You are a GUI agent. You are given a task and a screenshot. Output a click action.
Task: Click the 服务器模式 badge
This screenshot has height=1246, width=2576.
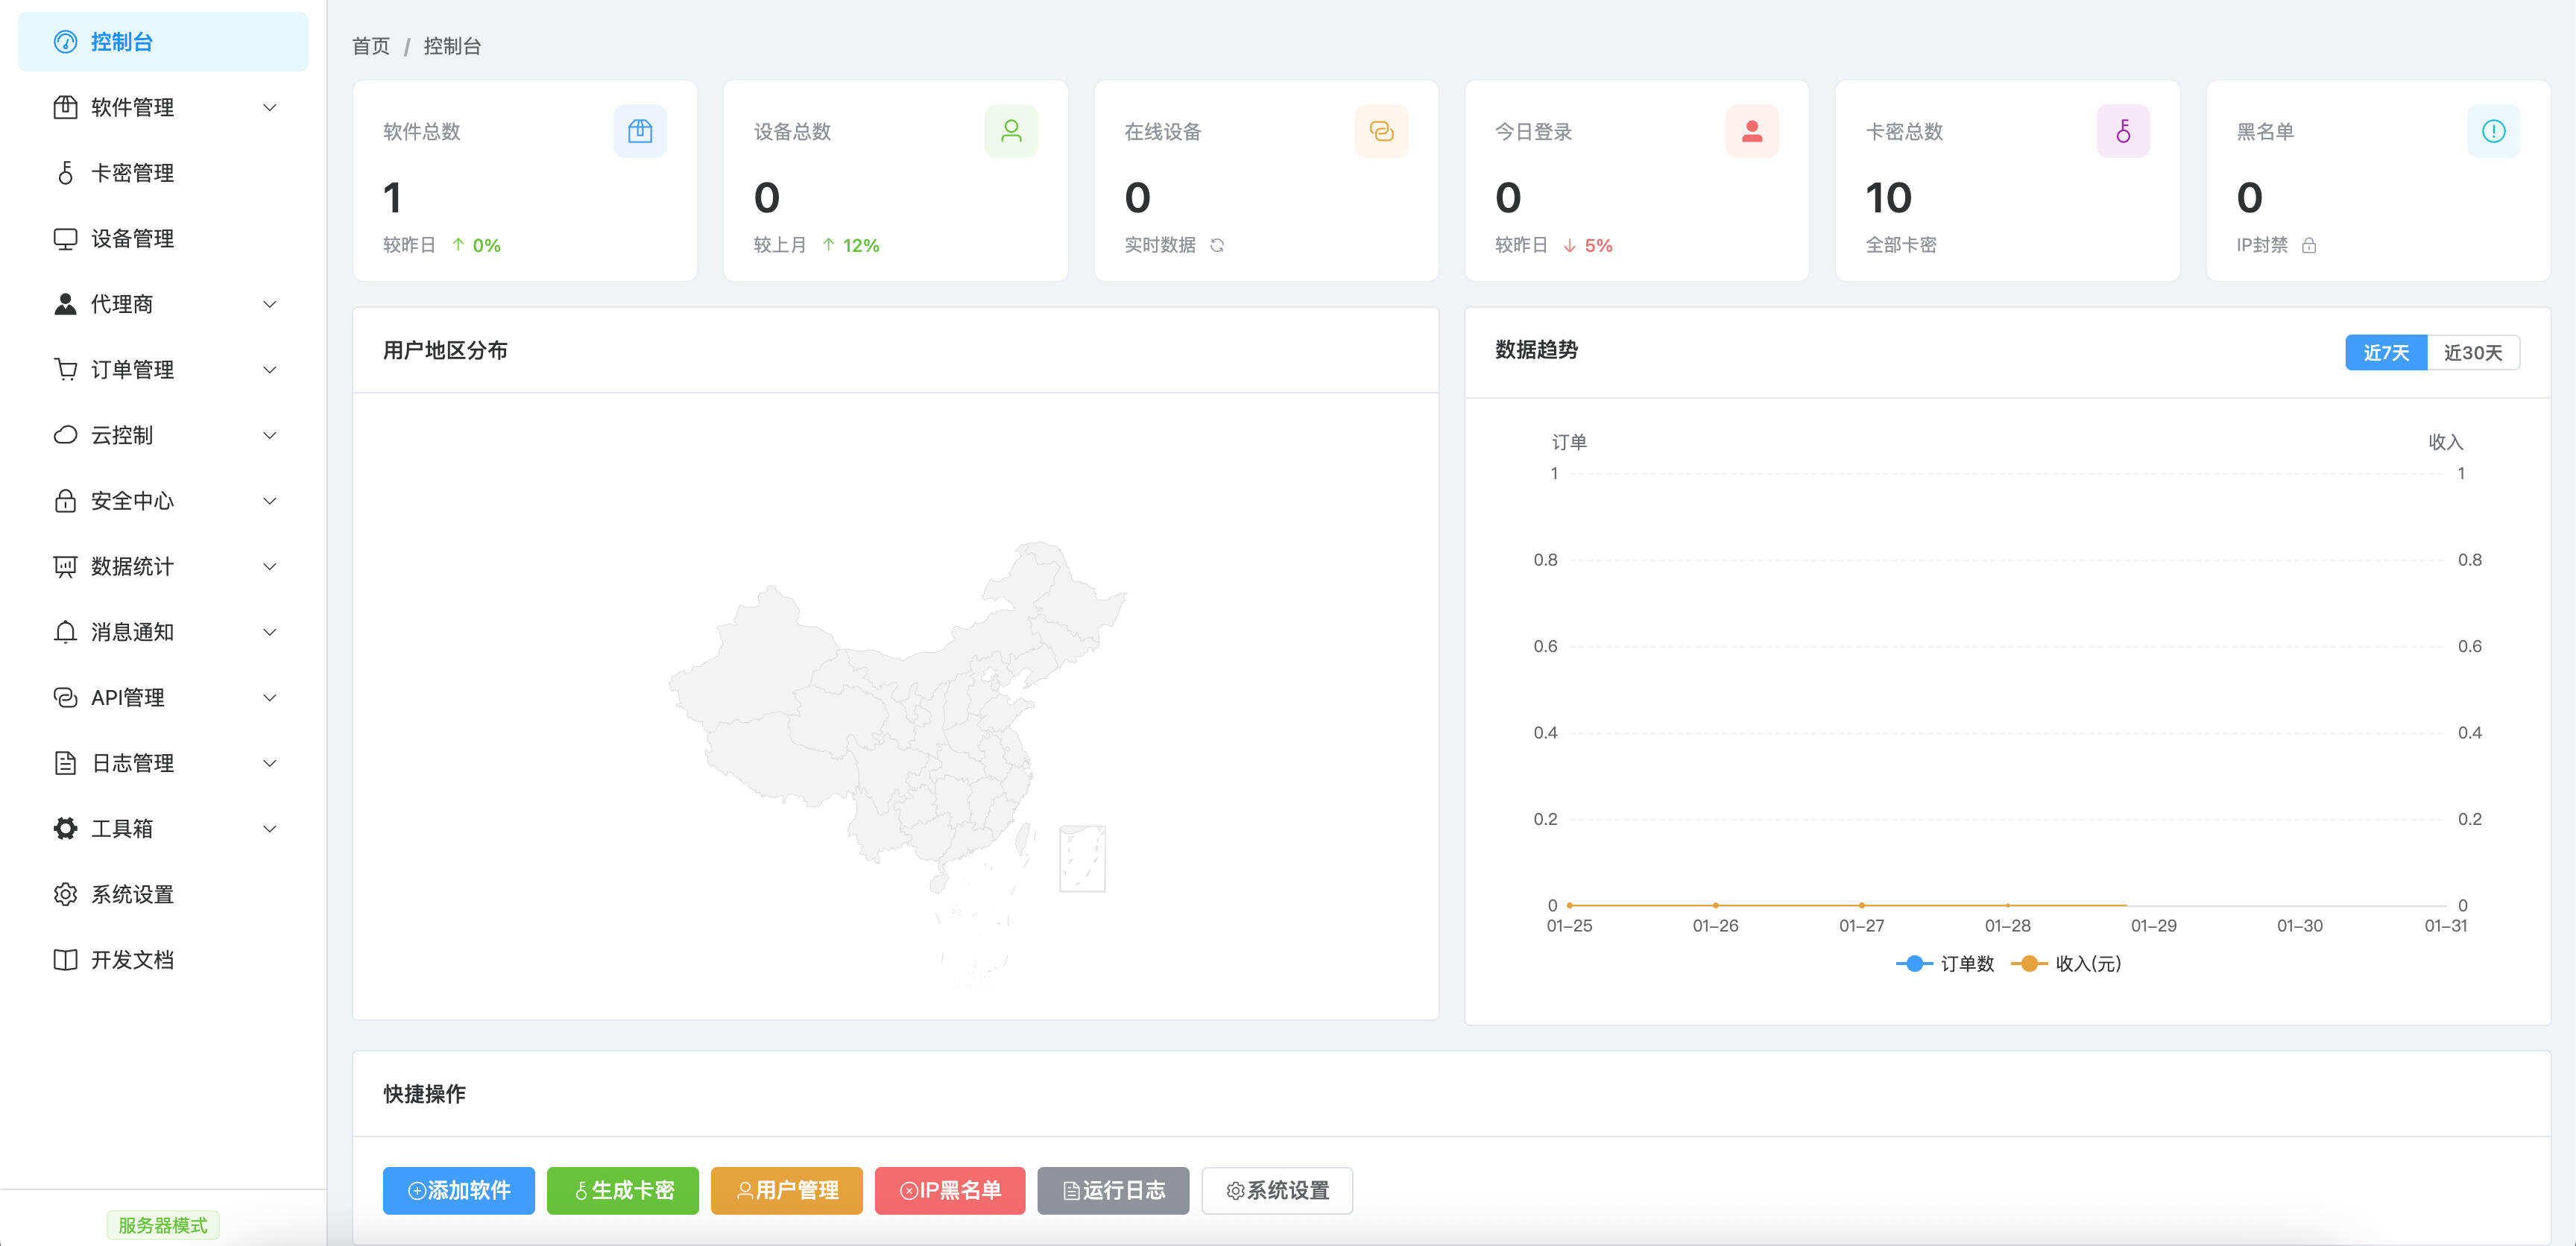tap(162, 1224)
